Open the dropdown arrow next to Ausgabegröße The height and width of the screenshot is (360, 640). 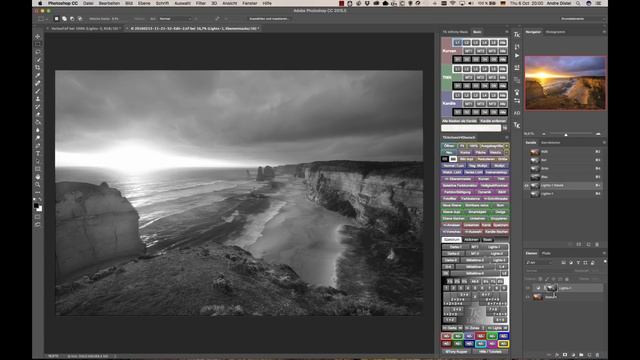pyautogui.click(x=507, y=146)
